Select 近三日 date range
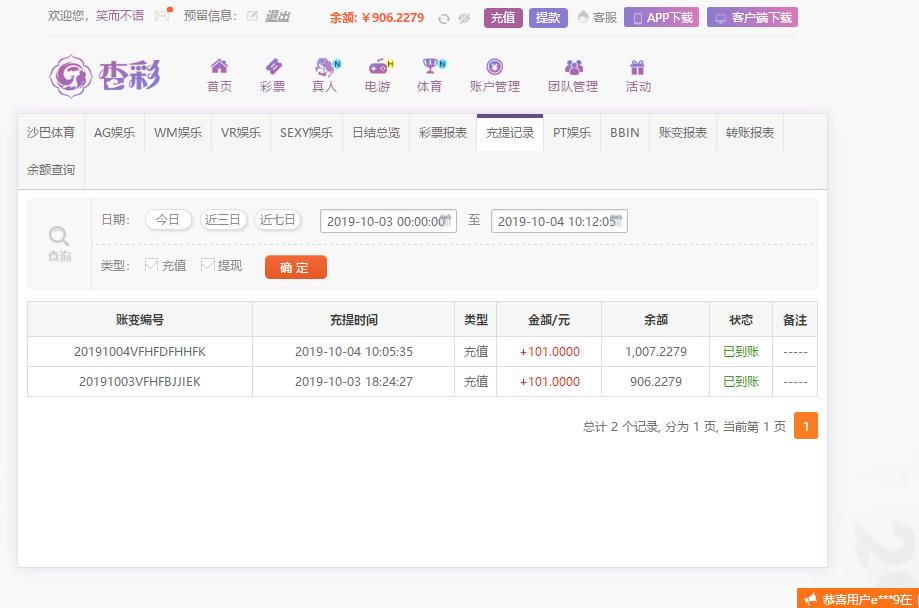The height and width of the screenshot is (608, 919). pos(223,220)
